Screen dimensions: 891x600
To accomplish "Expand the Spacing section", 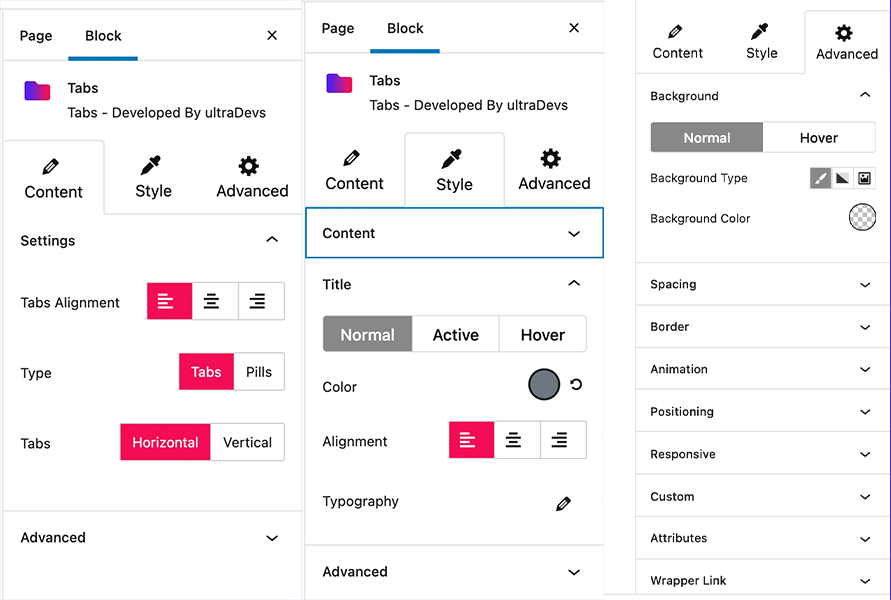I will click(x=762, y=284).
